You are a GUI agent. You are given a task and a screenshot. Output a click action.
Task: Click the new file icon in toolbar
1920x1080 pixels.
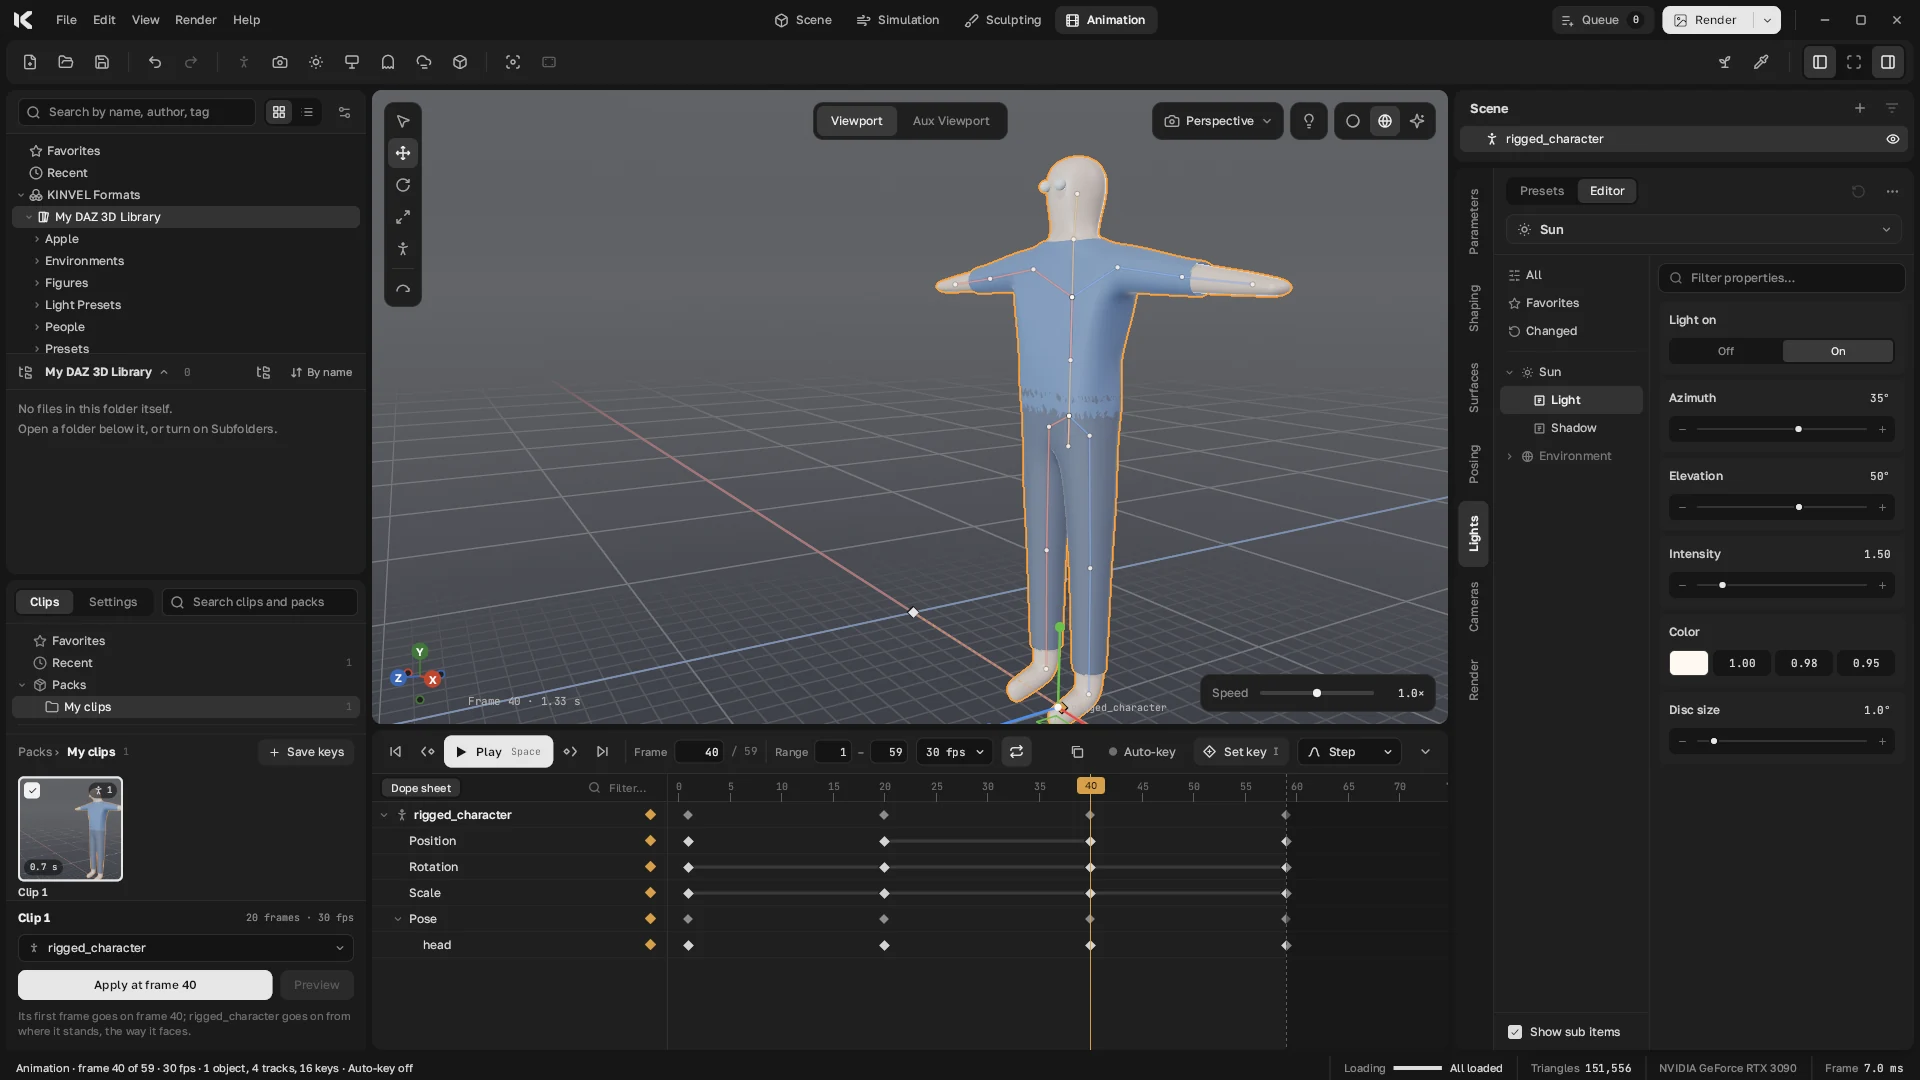pyautogui.click(x=30, y=62)
